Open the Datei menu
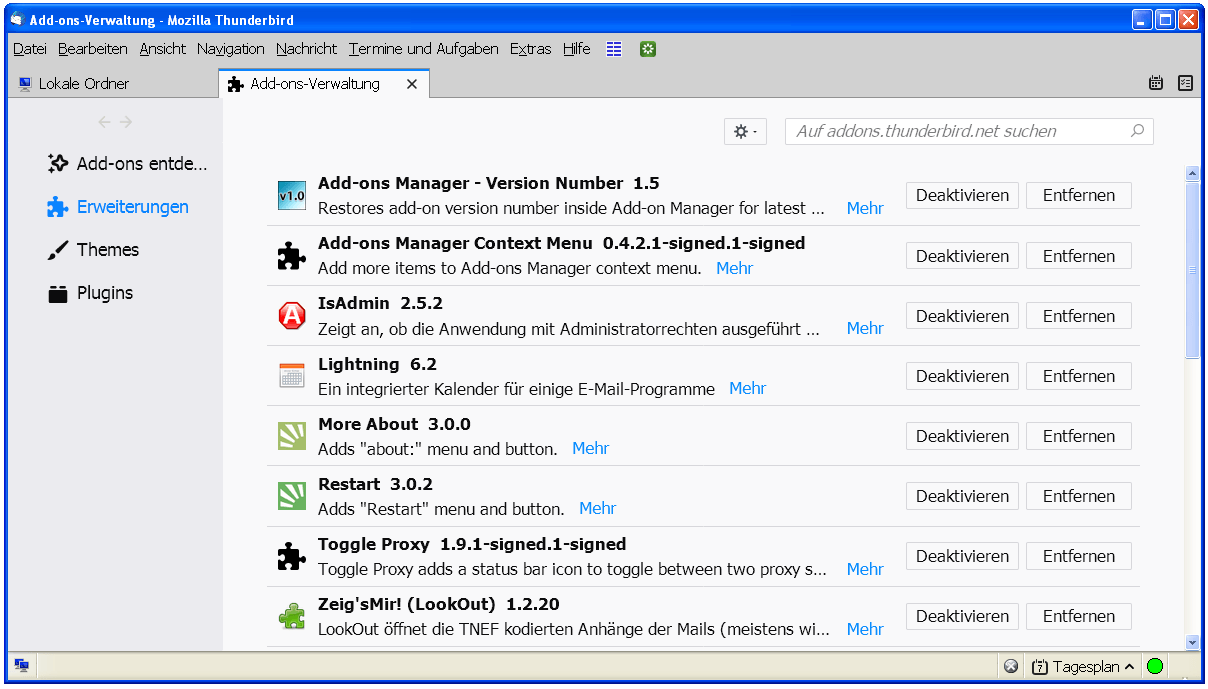The height and width of the screenshot is (689, 1208). (x=30, y=49)
